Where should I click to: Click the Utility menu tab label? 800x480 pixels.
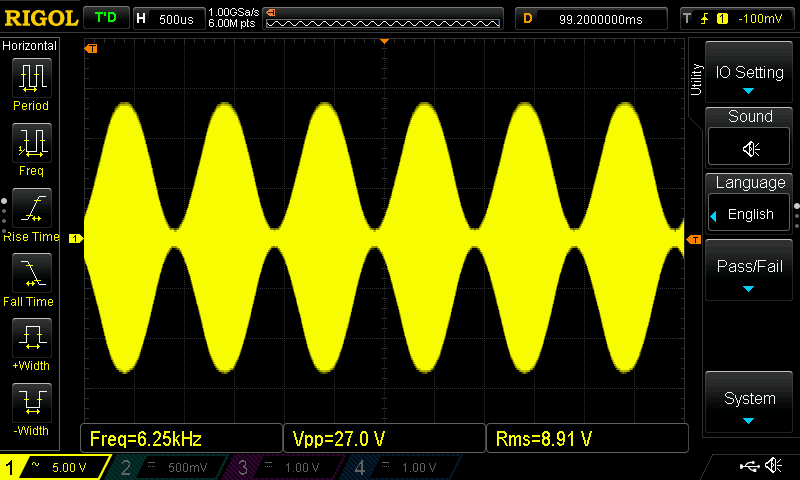coord(696,80)
